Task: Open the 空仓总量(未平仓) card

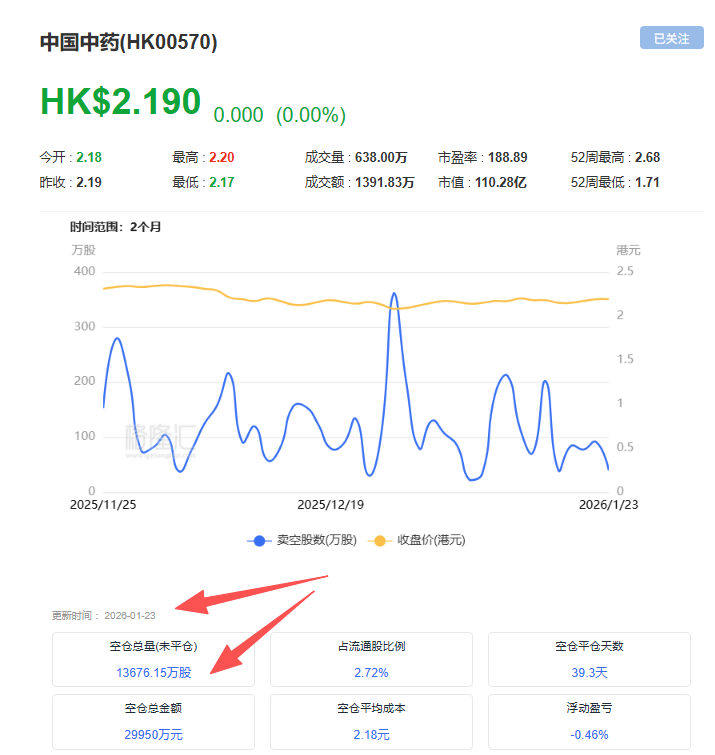Action: [x=153, y=659]
